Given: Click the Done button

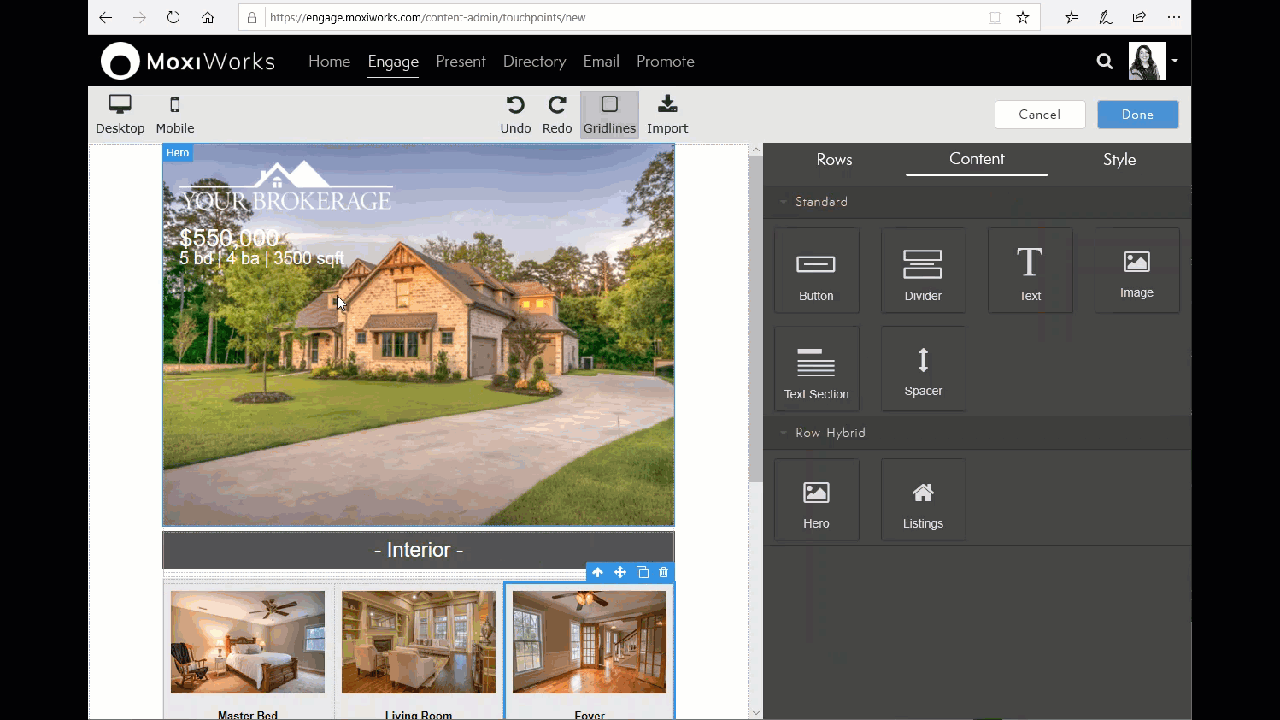Looking at the screenshot, I should 1137,114.
